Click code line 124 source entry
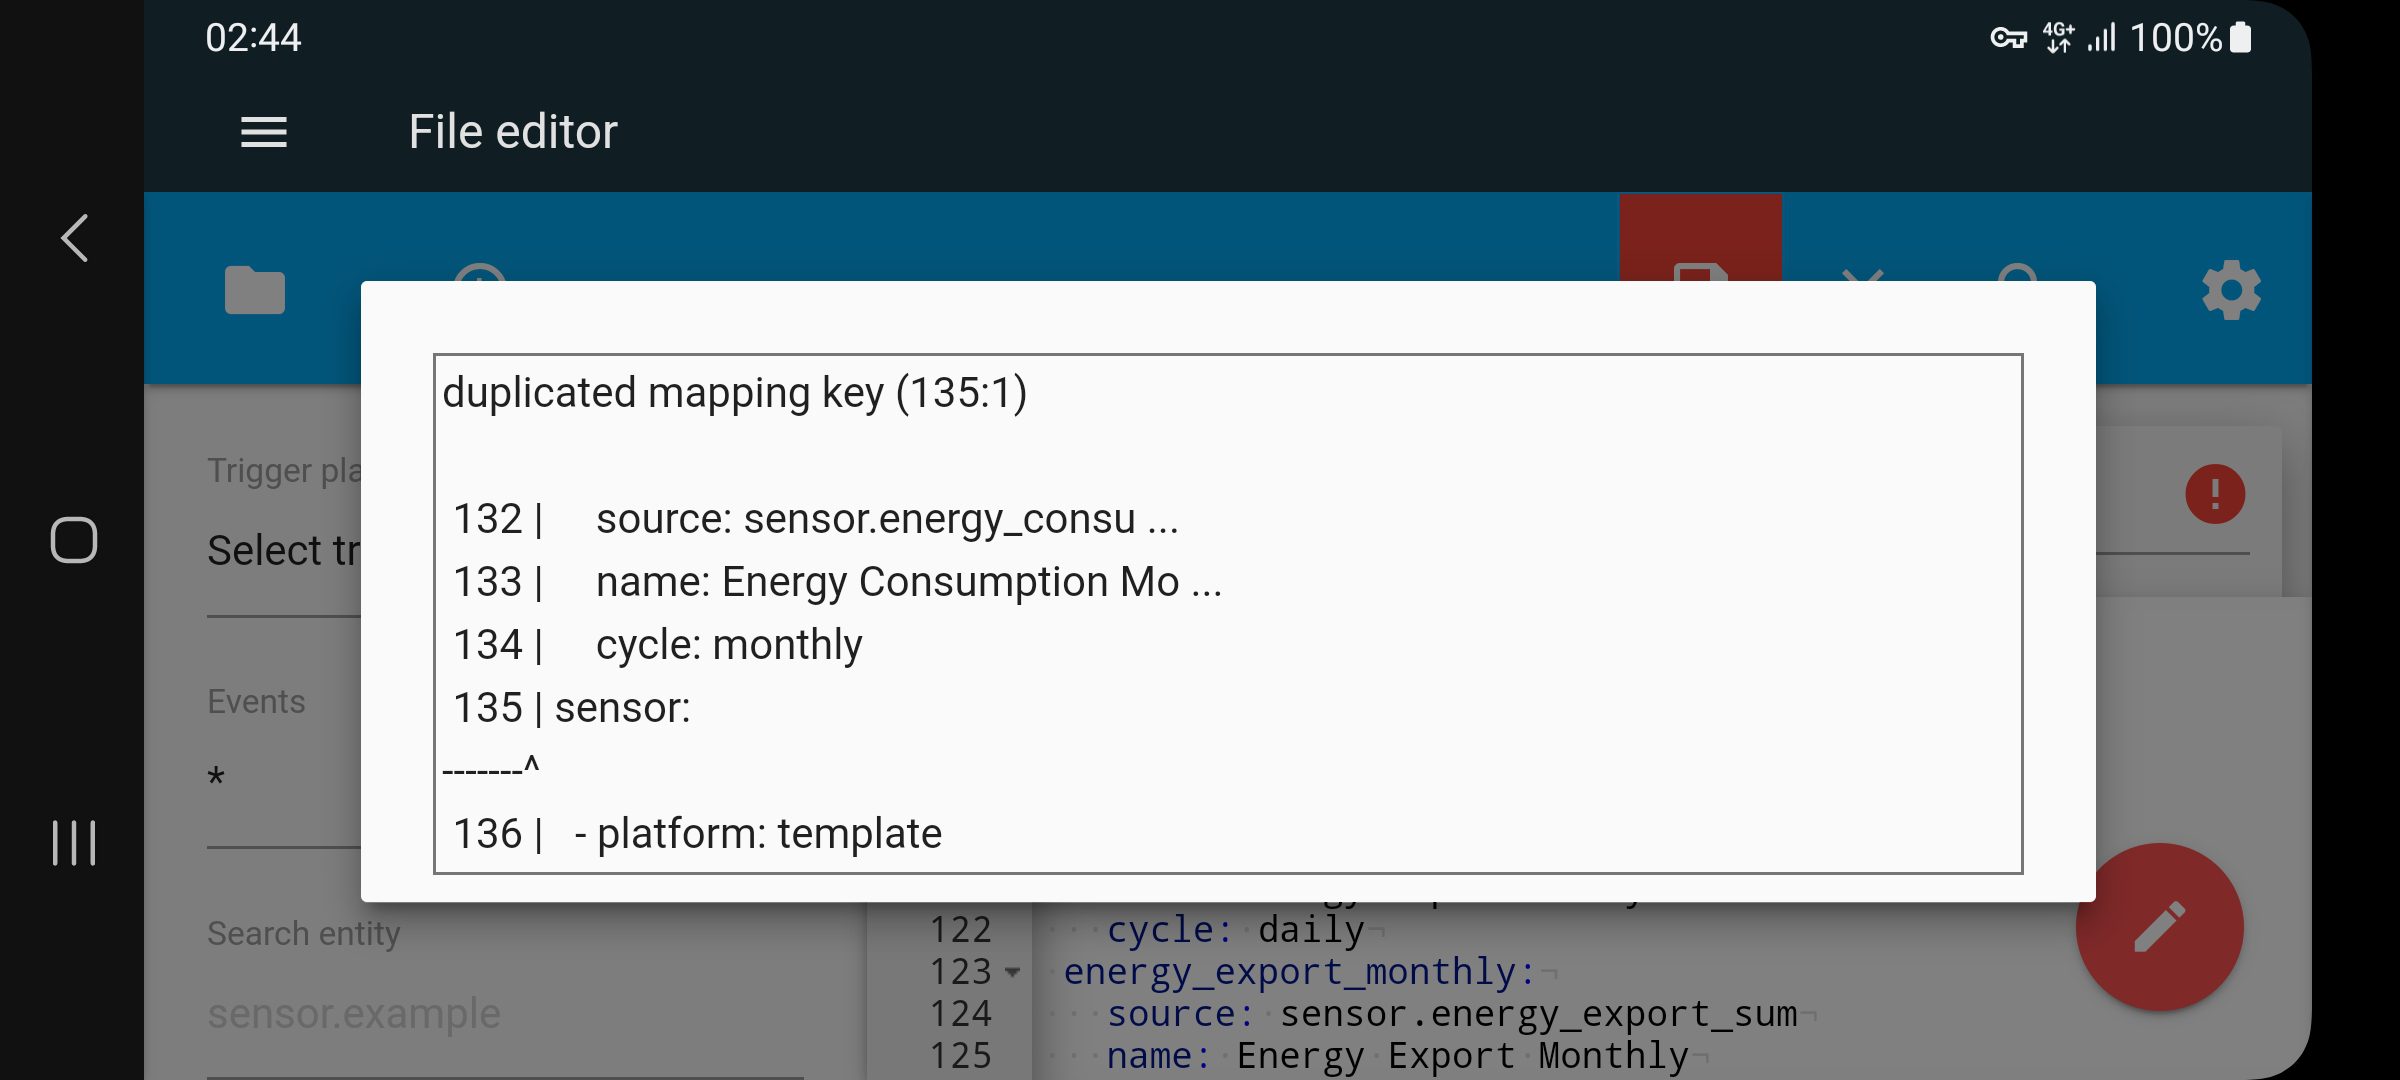The image size is (2400, 1080). tap(1452, 1014)
